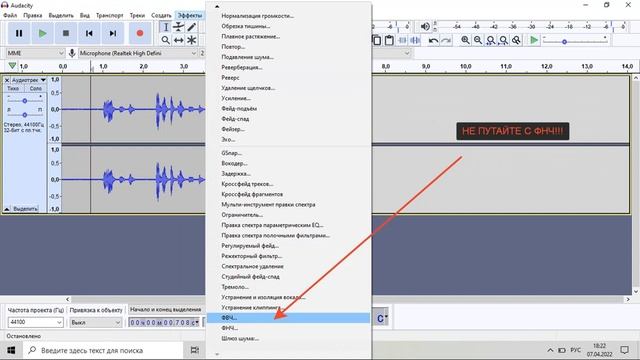Click the playback speaker volume icon
The image size is (640, 360).
(x=425, y=27)
